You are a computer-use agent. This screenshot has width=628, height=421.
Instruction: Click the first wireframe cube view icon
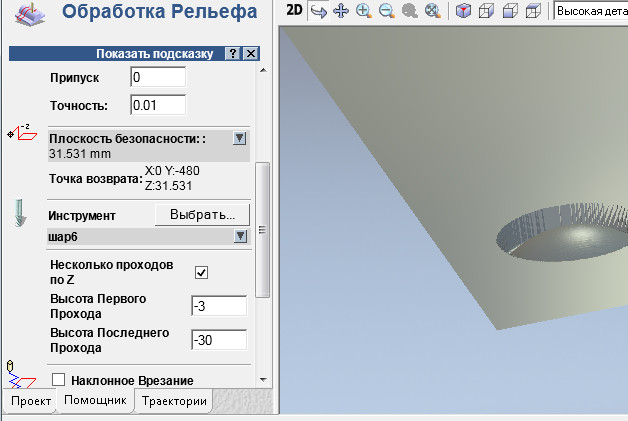click(487, 12)
